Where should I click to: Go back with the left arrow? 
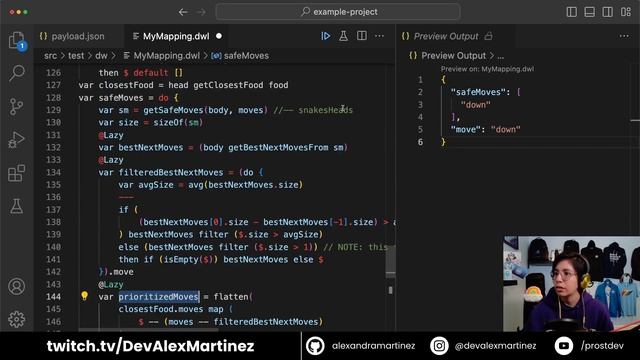pos(183,12)
